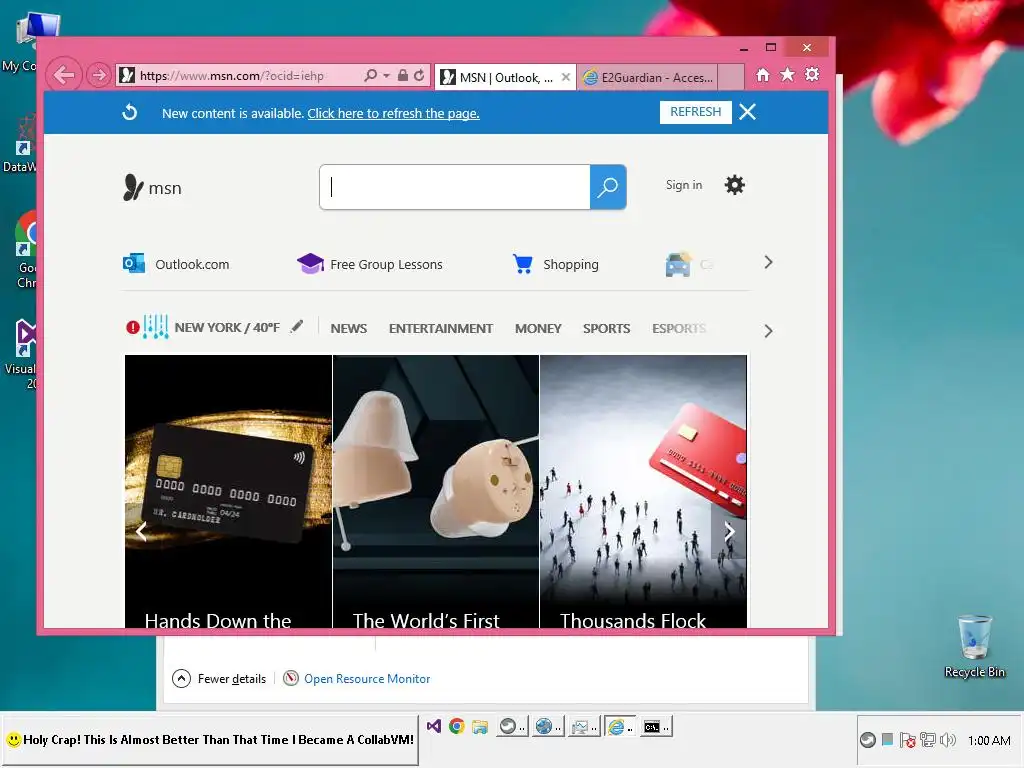The width and height of the screenshot is (1024, 768).
Task: Open the NEWS menu item
Action: coord(349,328)
